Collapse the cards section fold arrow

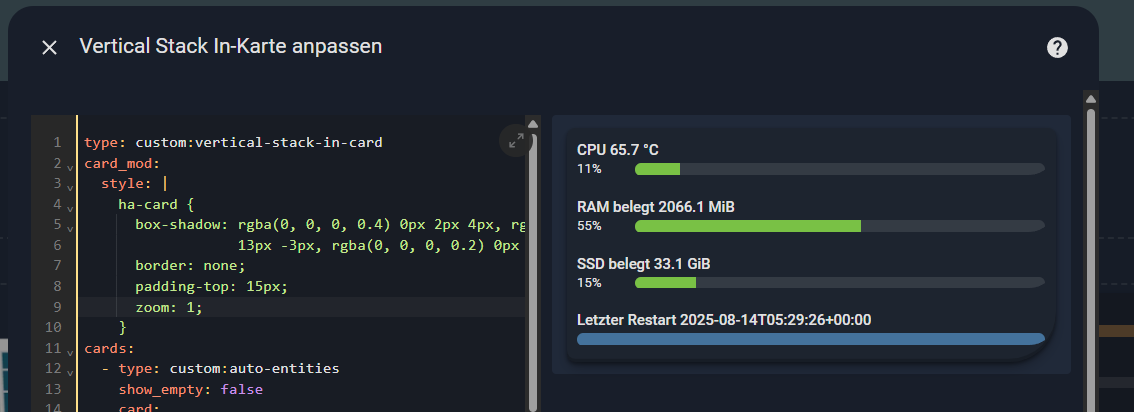click(x=70, y=351)
